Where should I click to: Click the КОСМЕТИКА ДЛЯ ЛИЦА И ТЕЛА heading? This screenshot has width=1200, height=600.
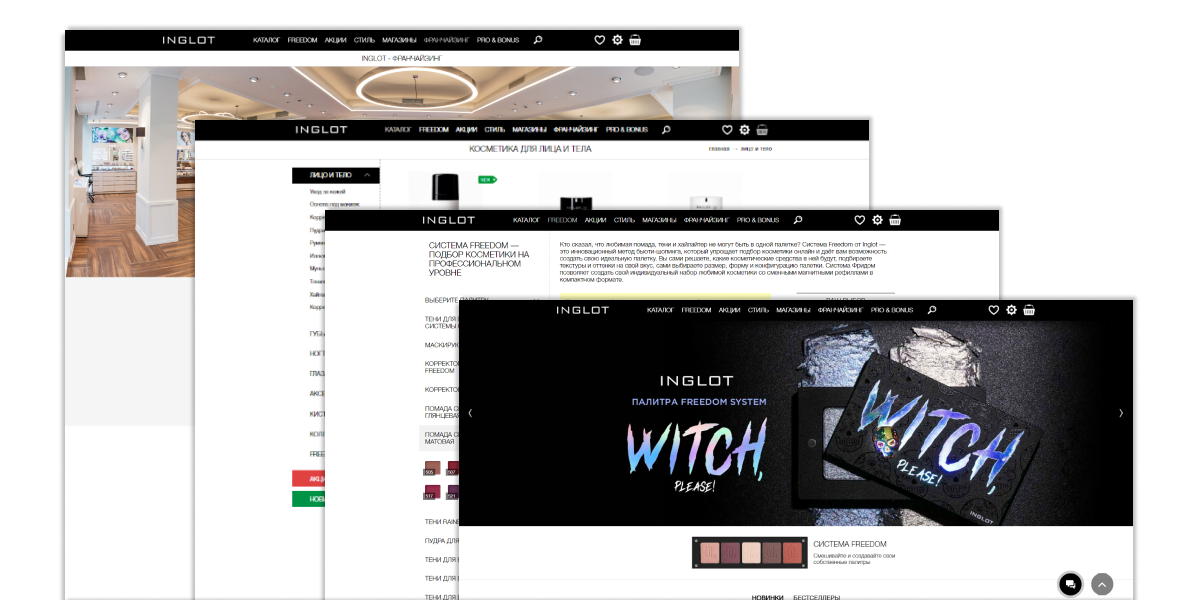pyautogui.click(x=530, y=149)
